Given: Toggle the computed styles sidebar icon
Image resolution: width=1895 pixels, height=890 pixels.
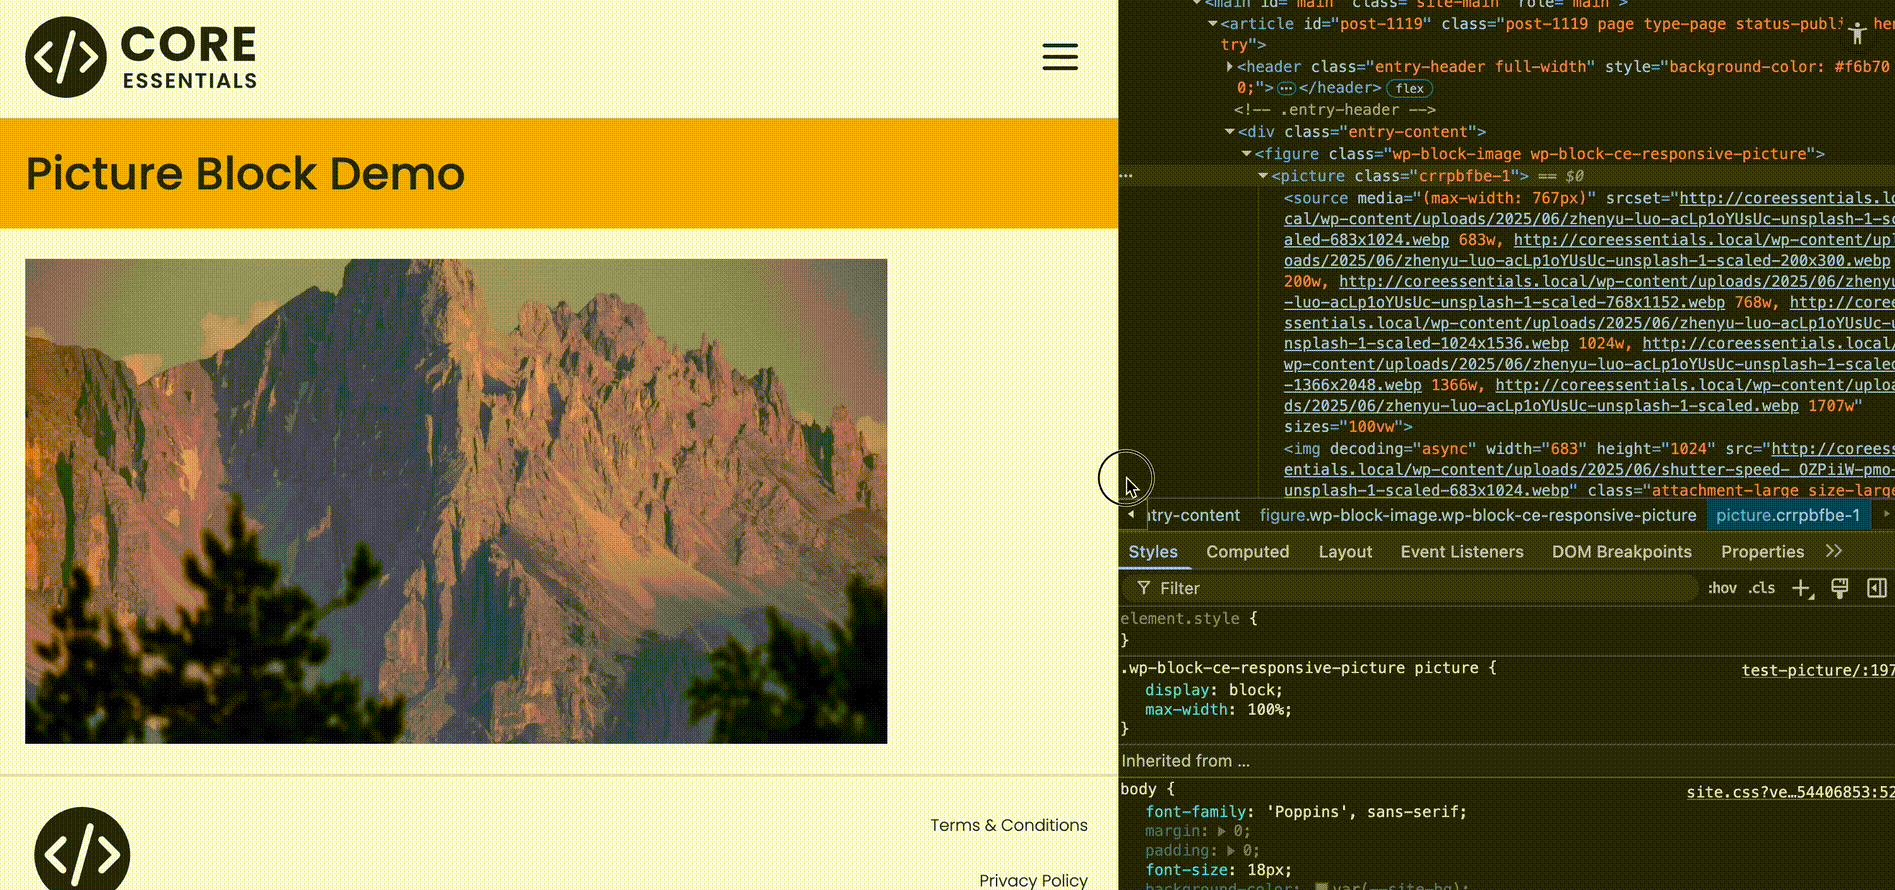Looking at the screenshot, I should click(1877, 588).
